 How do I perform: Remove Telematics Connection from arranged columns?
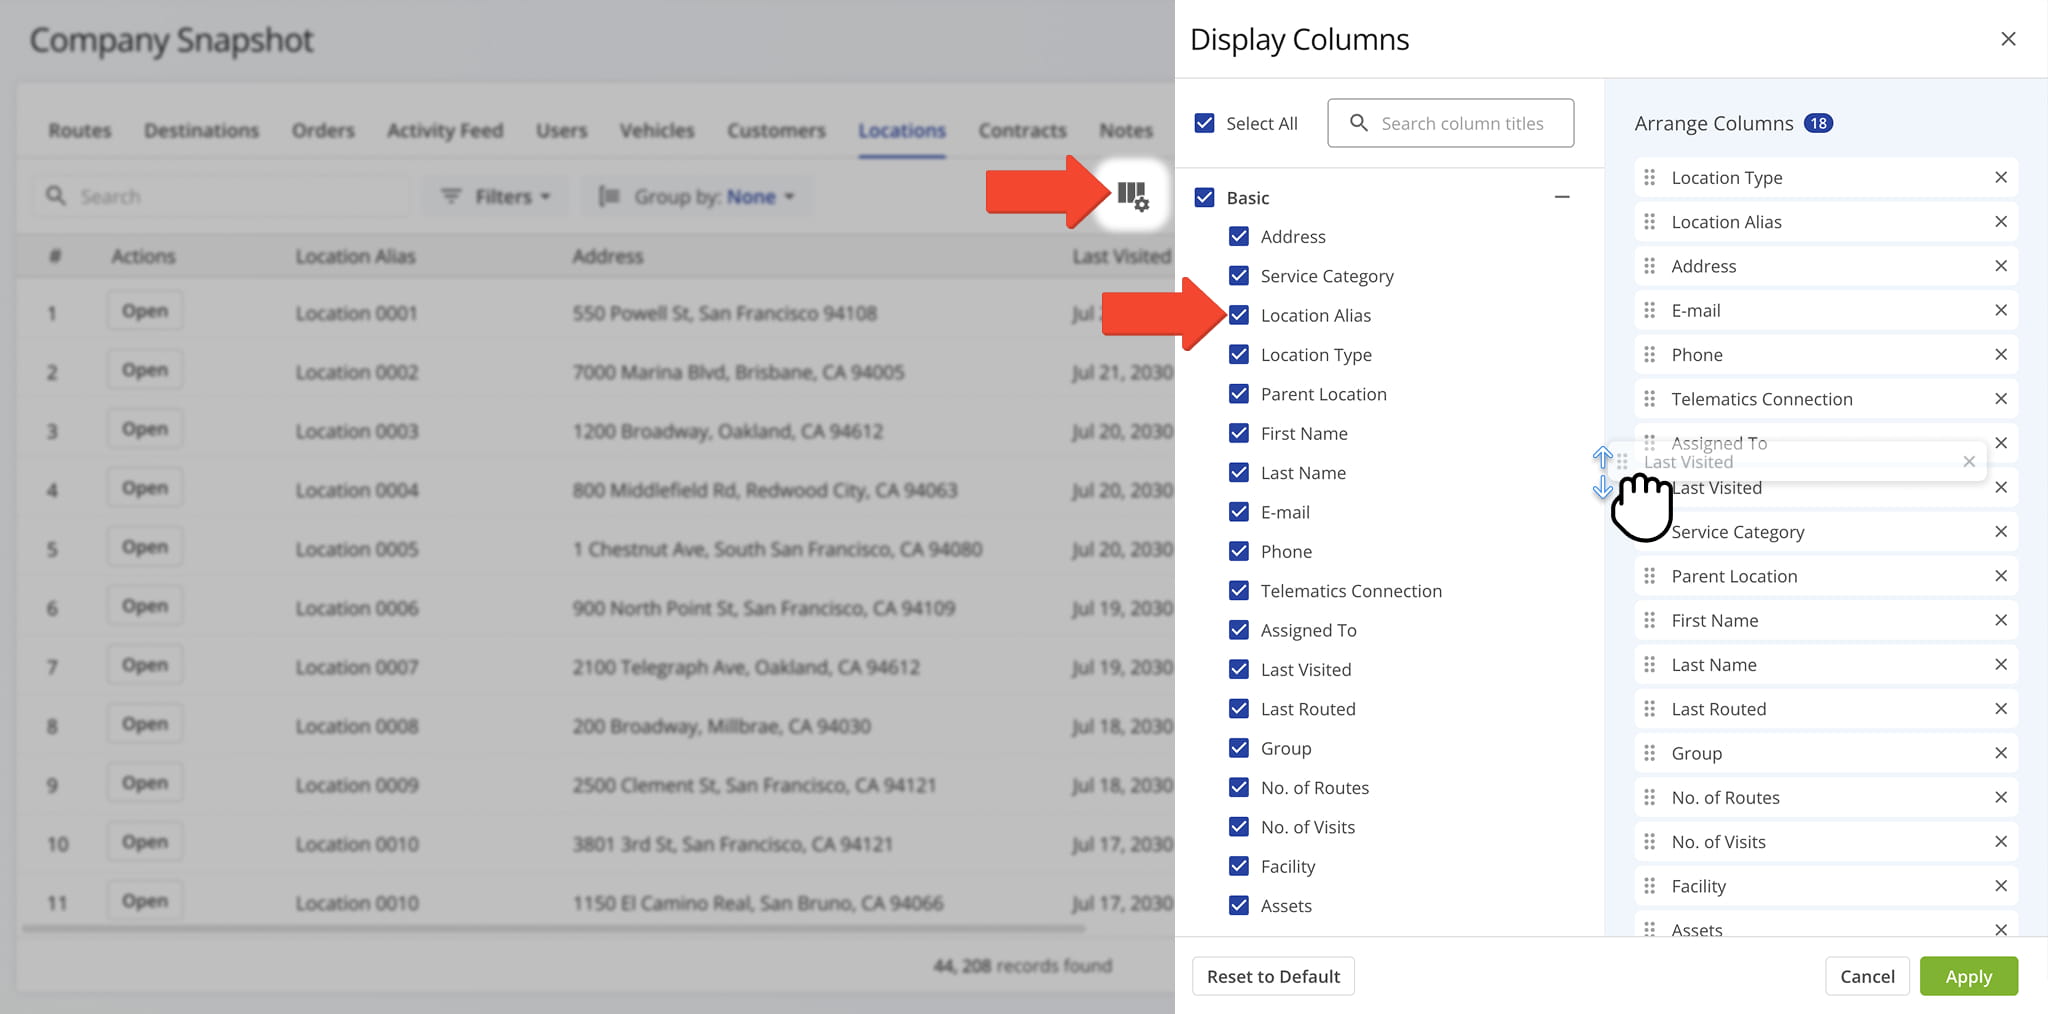point(2001,399)
